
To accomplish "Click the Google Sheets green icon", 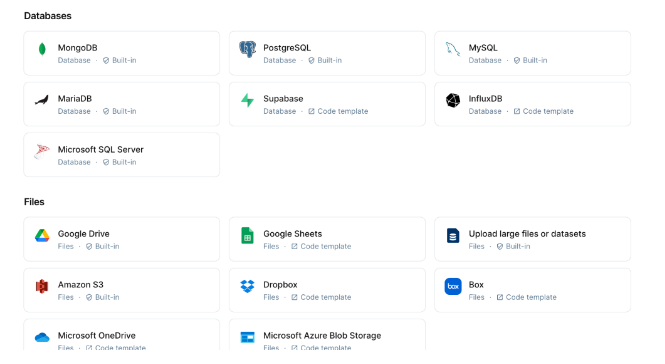I will 247,235.
